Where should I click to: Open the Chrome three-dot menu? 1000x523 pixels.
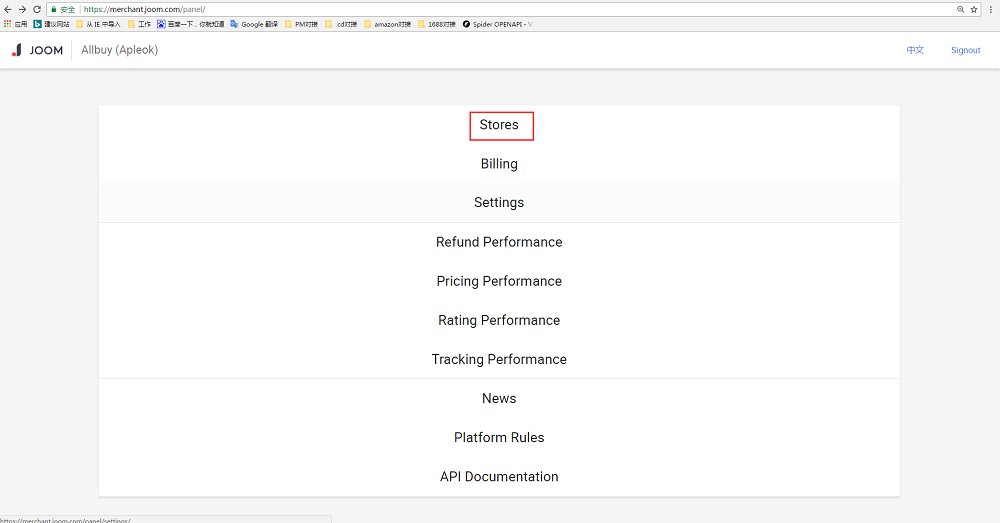pyautogui.click(x=990, y=9)
